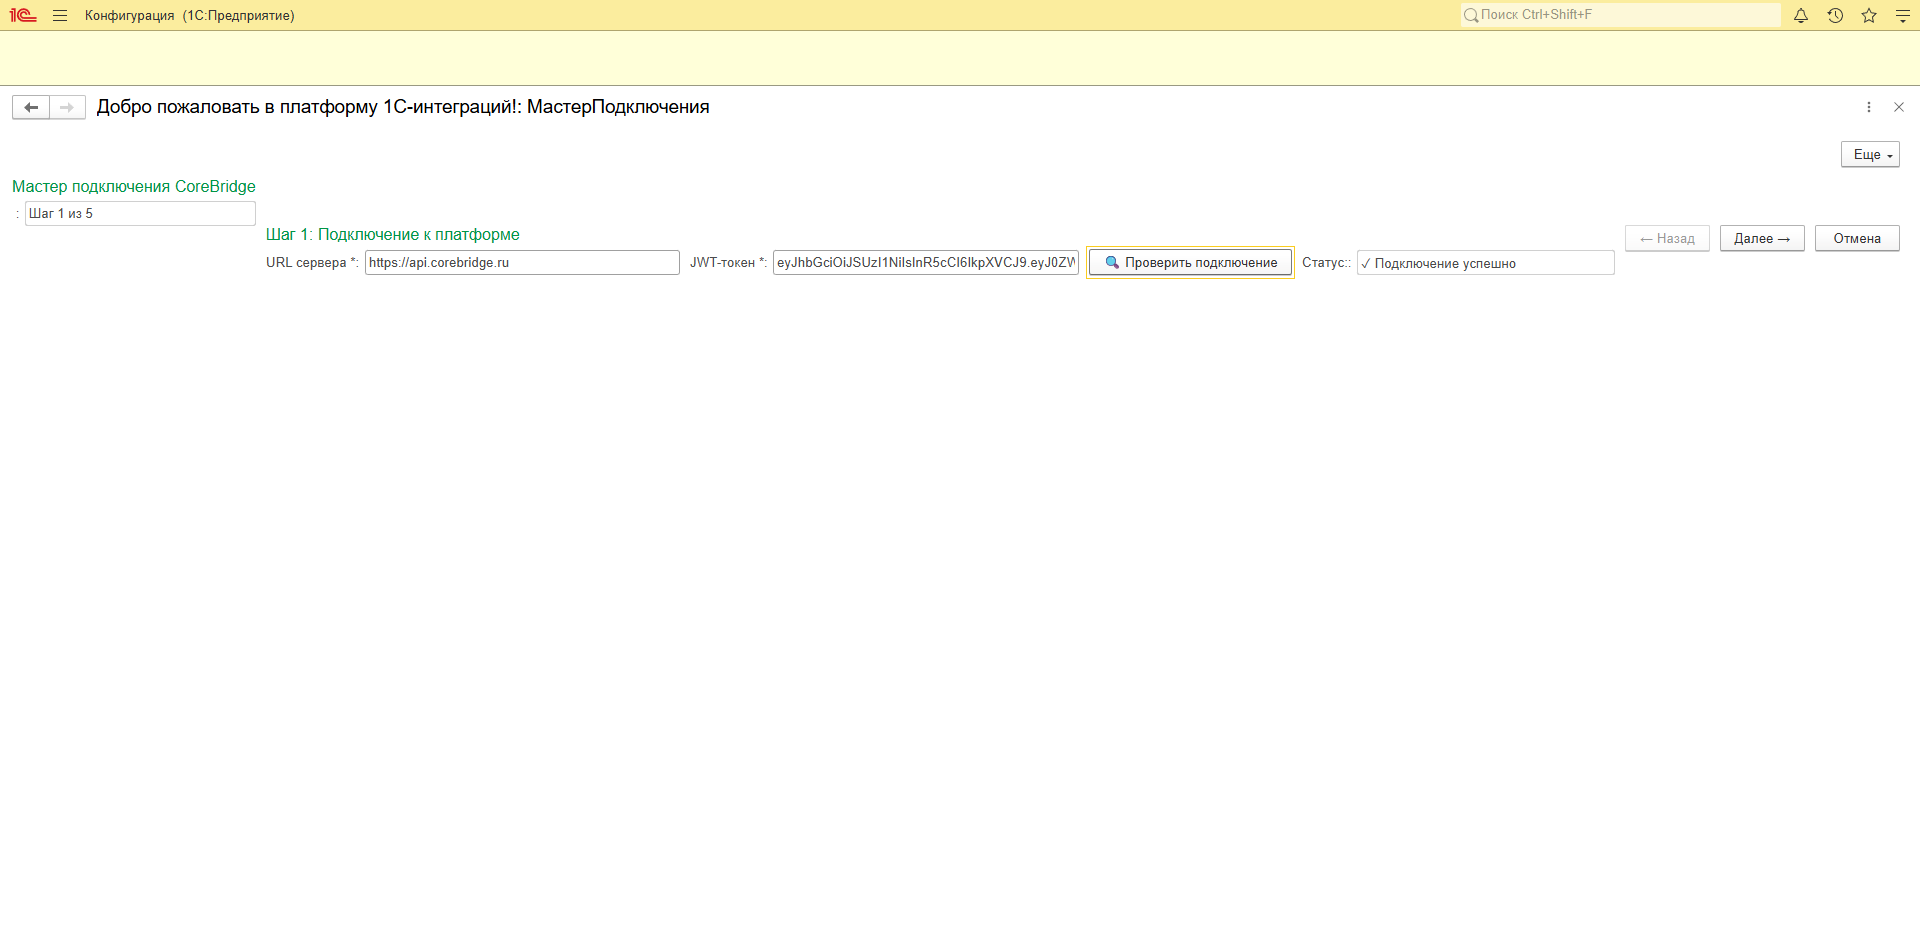Image resolution: width=1920 pixels, height=945 pixels.
Task: Open service settings menu icon
Action: tap(1903, 15)
